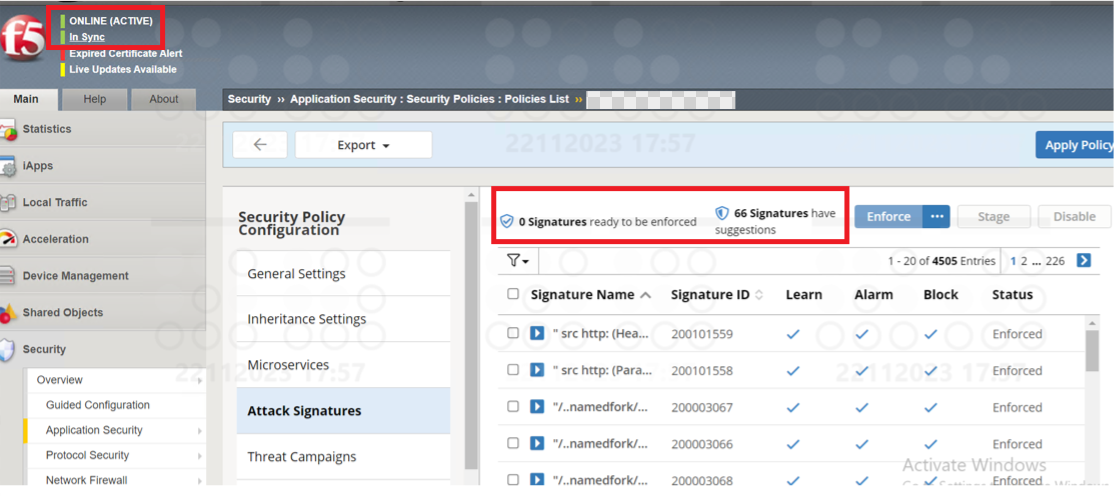Click shield icon beside 66 Signatures
This screenshot has height=496, width=1114.
click(722, 212)
